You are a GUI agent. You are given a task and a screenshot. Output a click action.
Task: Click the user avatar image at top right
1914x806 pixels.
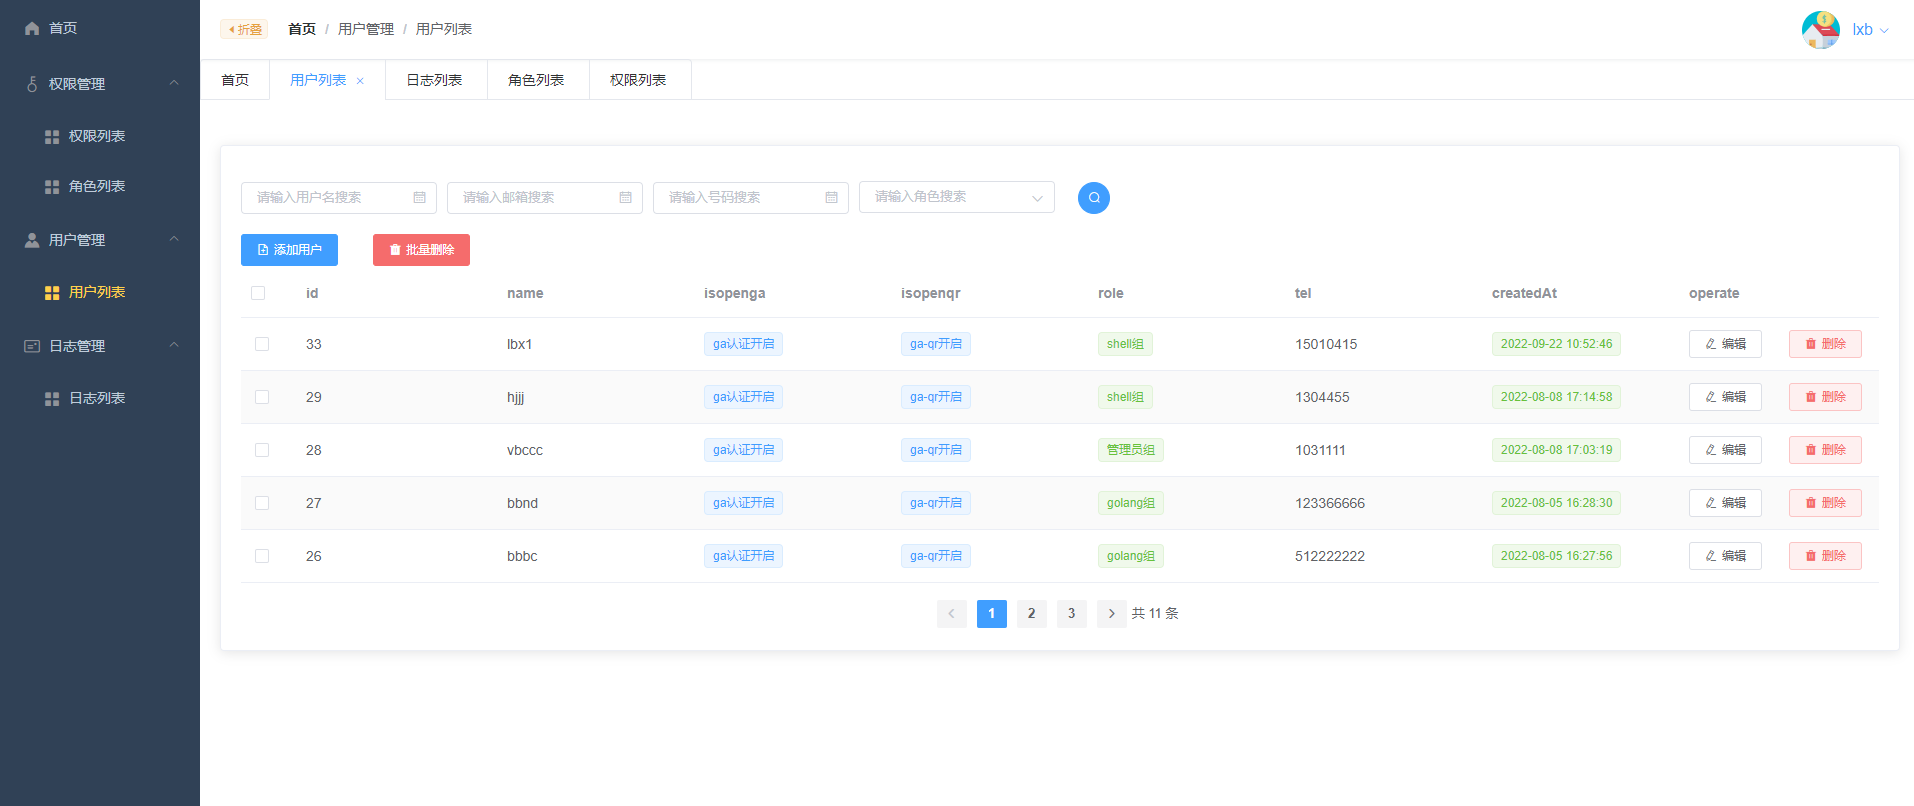click(x=1821, y=30)
